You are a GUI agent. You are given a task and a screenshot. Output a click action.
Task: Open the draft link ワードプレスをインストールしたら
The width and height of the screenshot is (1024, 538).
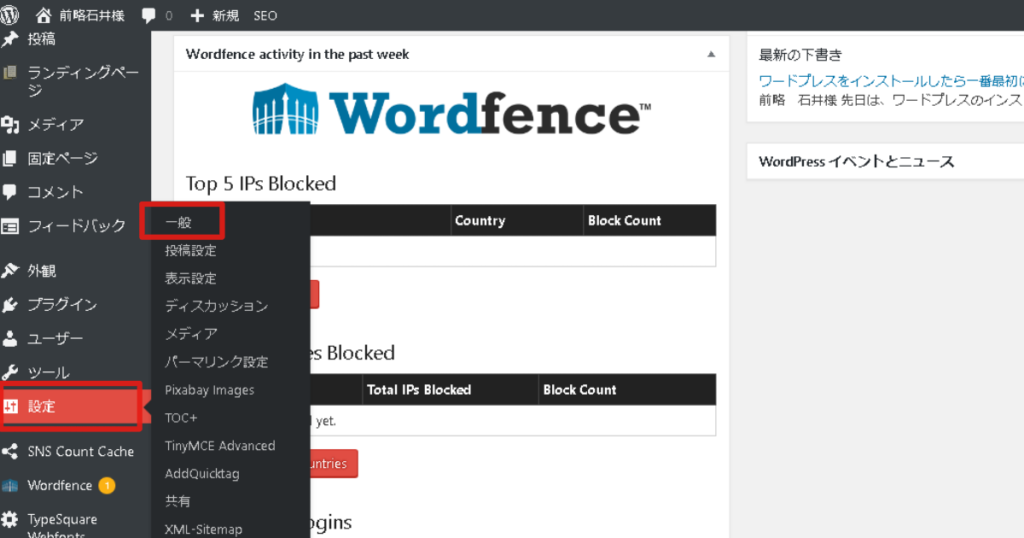coord(891,81)
